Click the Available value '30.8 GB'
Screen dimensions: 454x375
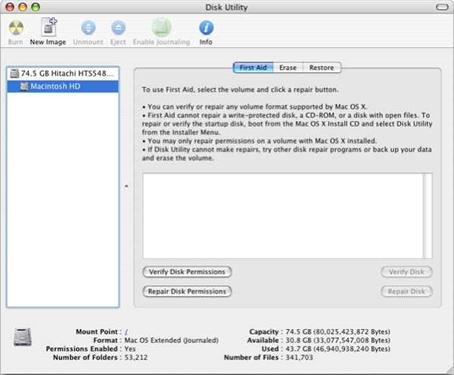point(299,340)
